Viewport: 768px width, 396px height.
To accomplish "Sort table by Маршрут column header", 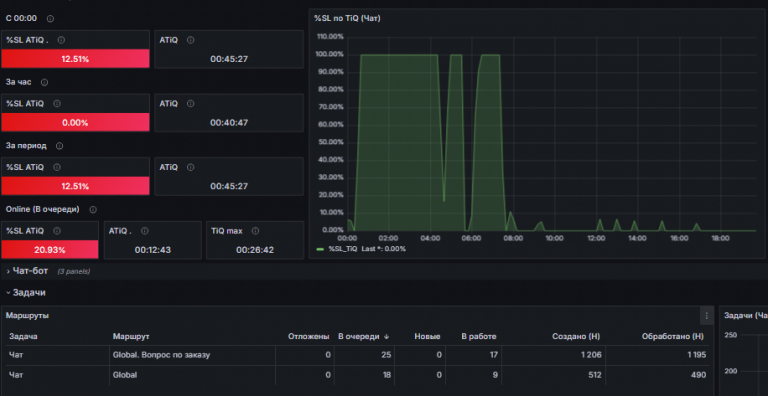I will (131, 337).
